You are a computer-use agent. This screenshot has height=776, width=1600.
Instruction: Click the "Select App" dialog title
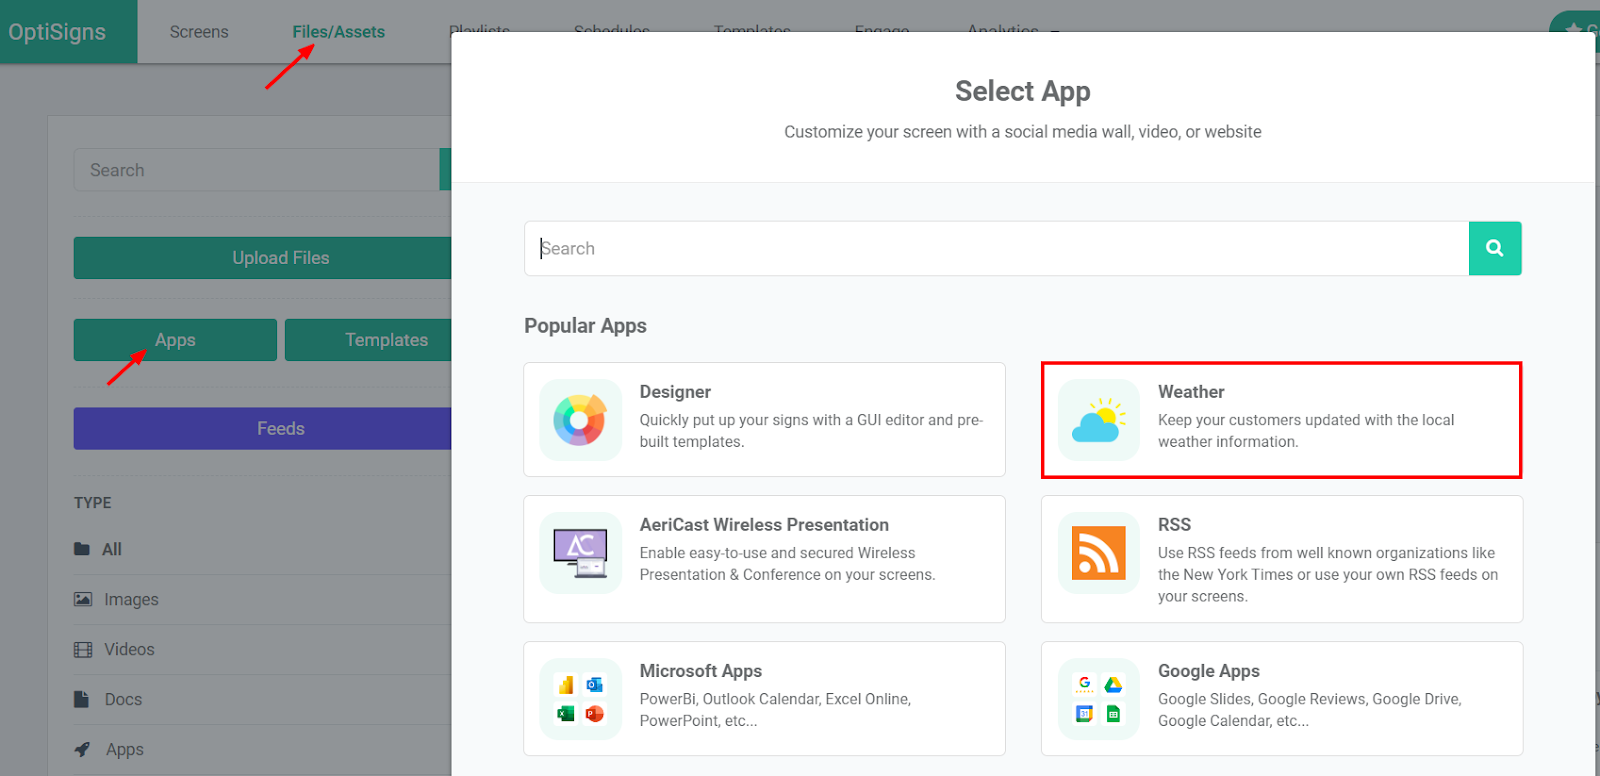1022,91
